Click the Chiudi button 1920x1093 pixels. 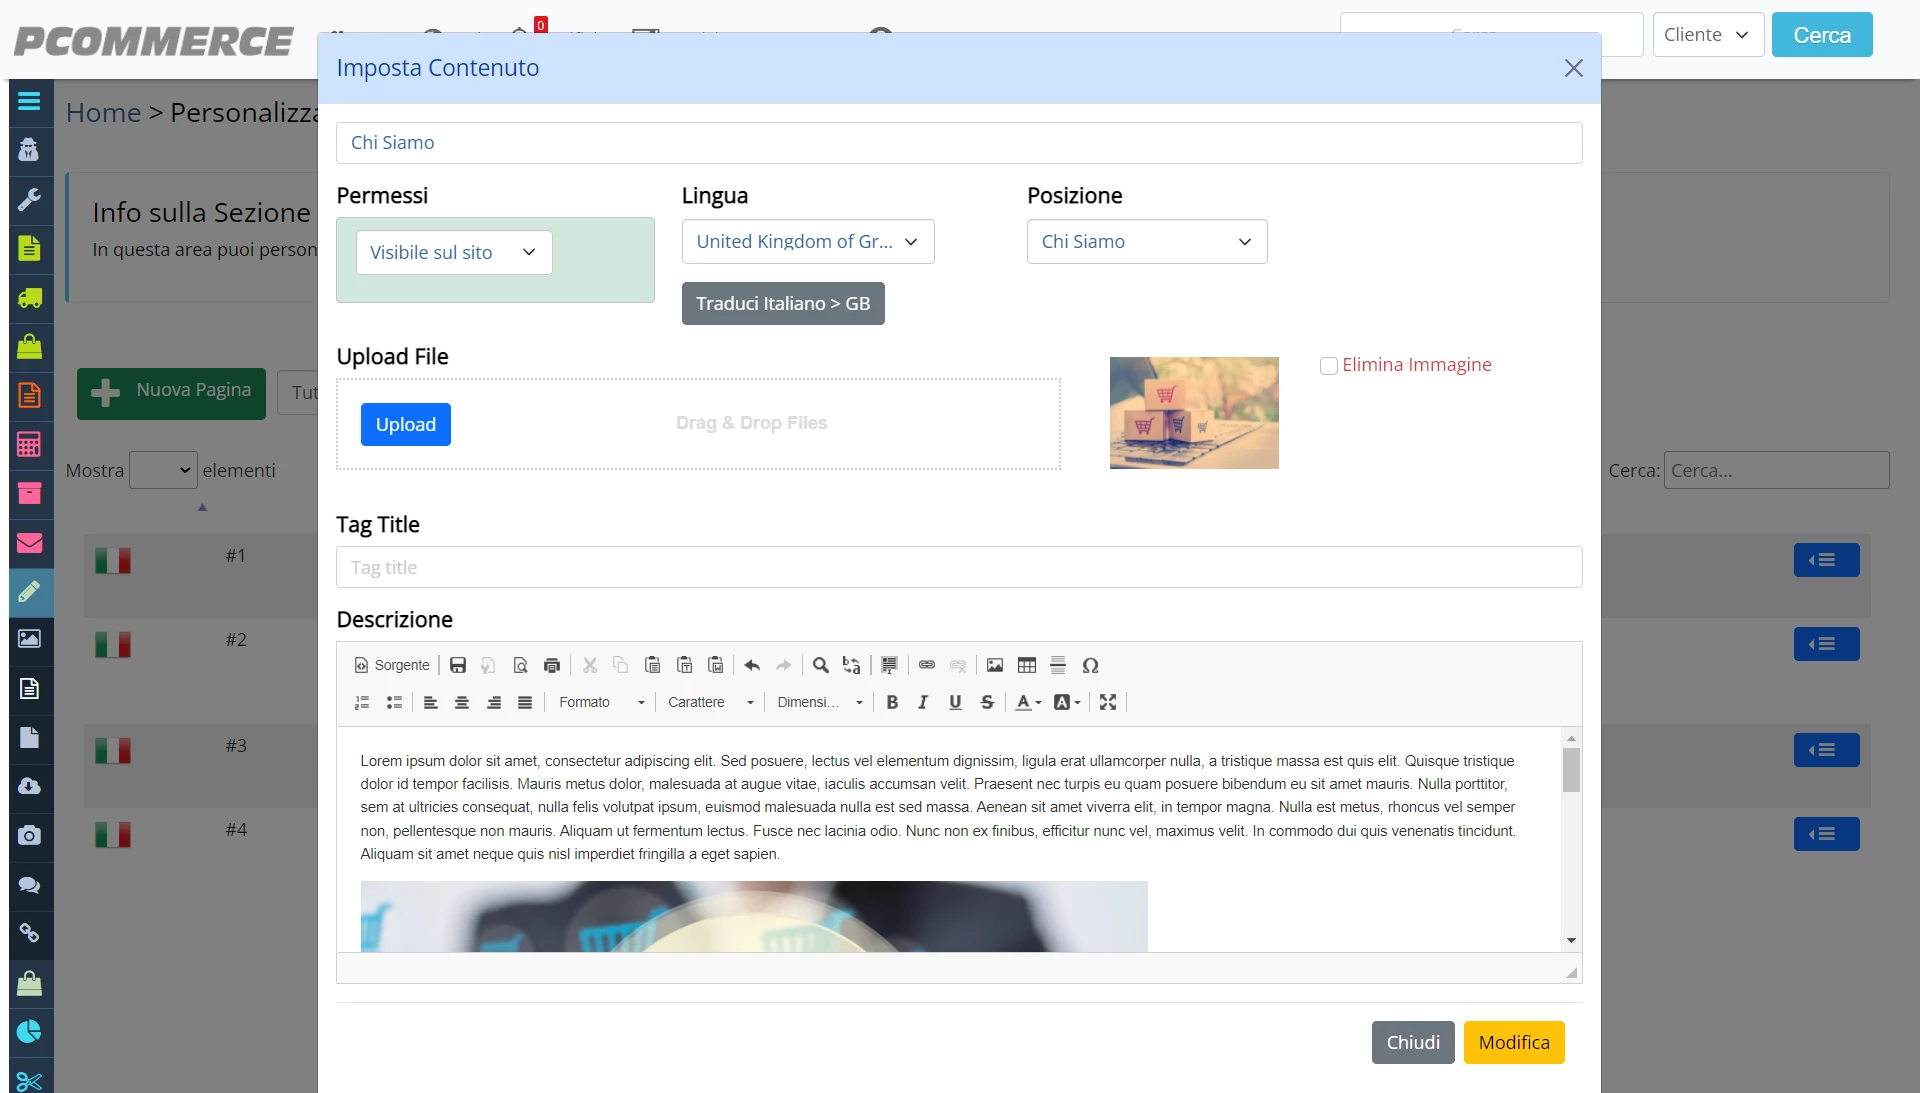(1413, 1043)
